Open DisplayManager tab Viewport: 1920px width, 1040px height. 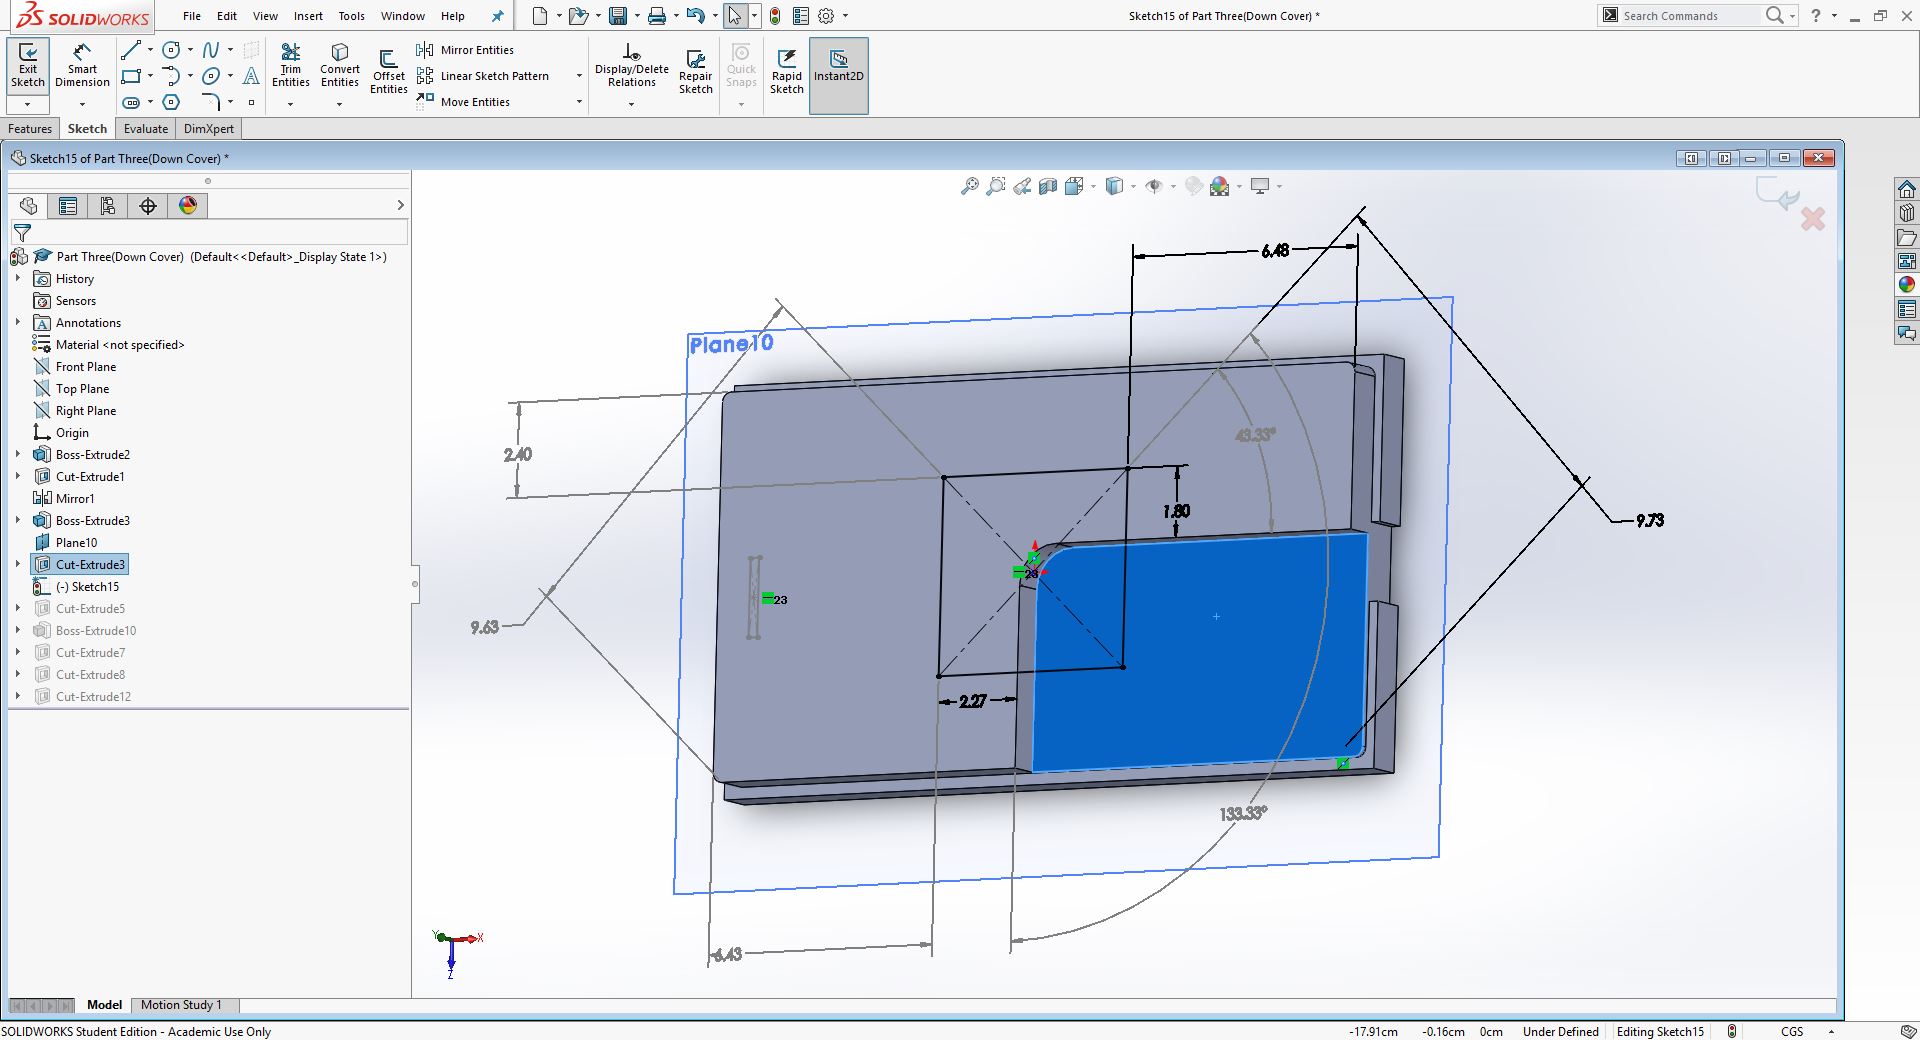click(188, 206)
